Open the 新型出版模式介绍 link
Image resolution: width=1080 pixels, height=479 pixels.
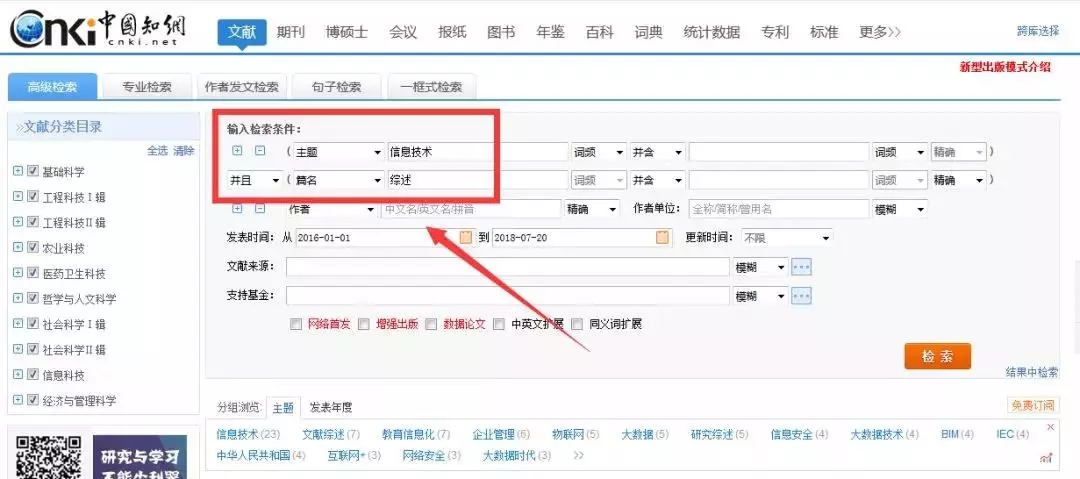[1005, 67]
